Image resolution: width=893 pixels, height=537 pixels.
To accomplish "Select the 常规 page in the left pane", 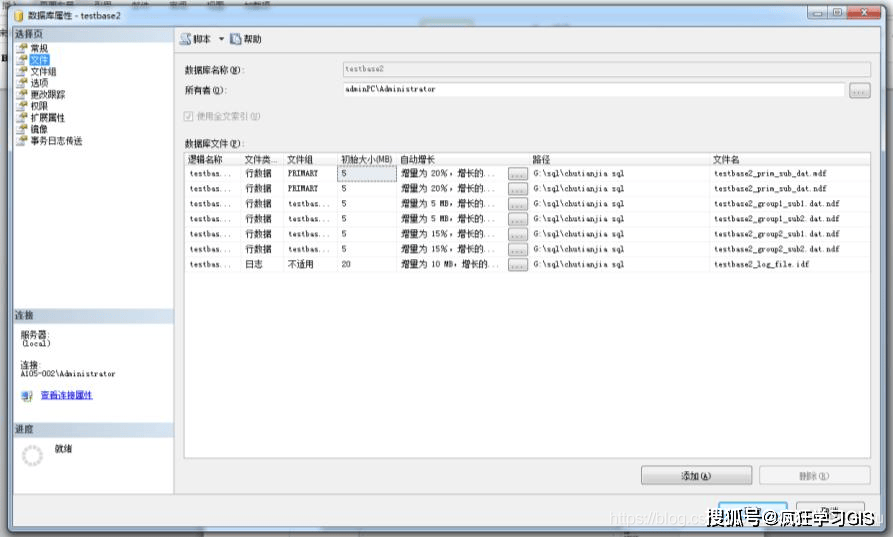I will (39, 48).
